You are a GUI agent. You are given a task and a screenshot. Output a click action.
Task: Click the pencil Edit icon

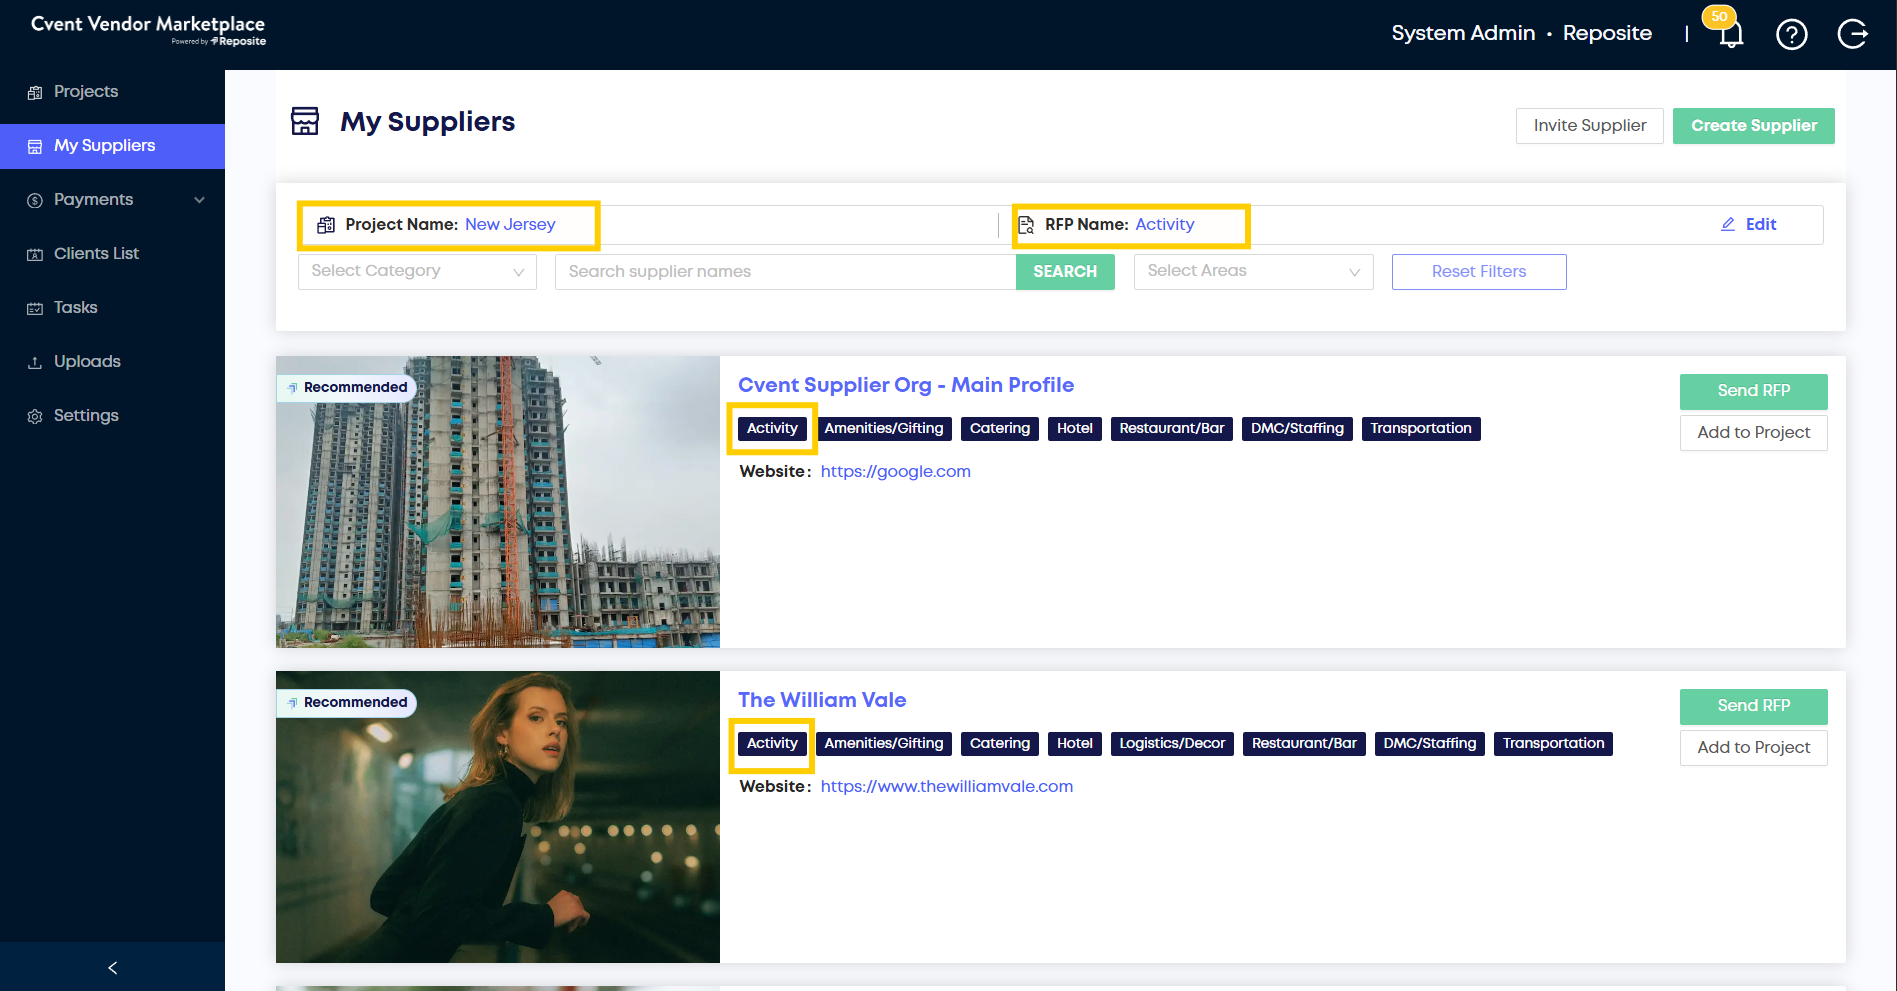(x=1728, y=224)
